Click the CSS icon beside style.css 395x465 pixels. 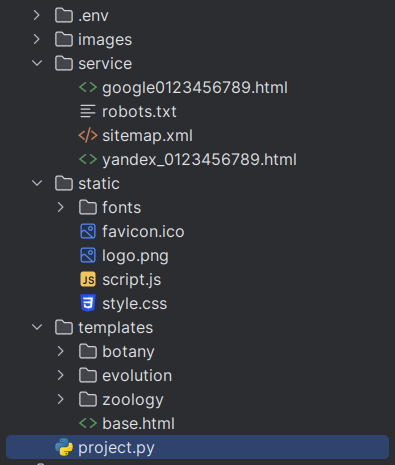coord(88,303)
